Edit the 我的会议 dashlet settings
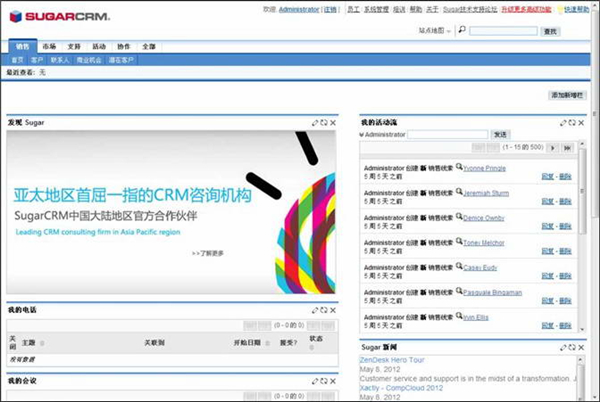 (x=315, y=381)
